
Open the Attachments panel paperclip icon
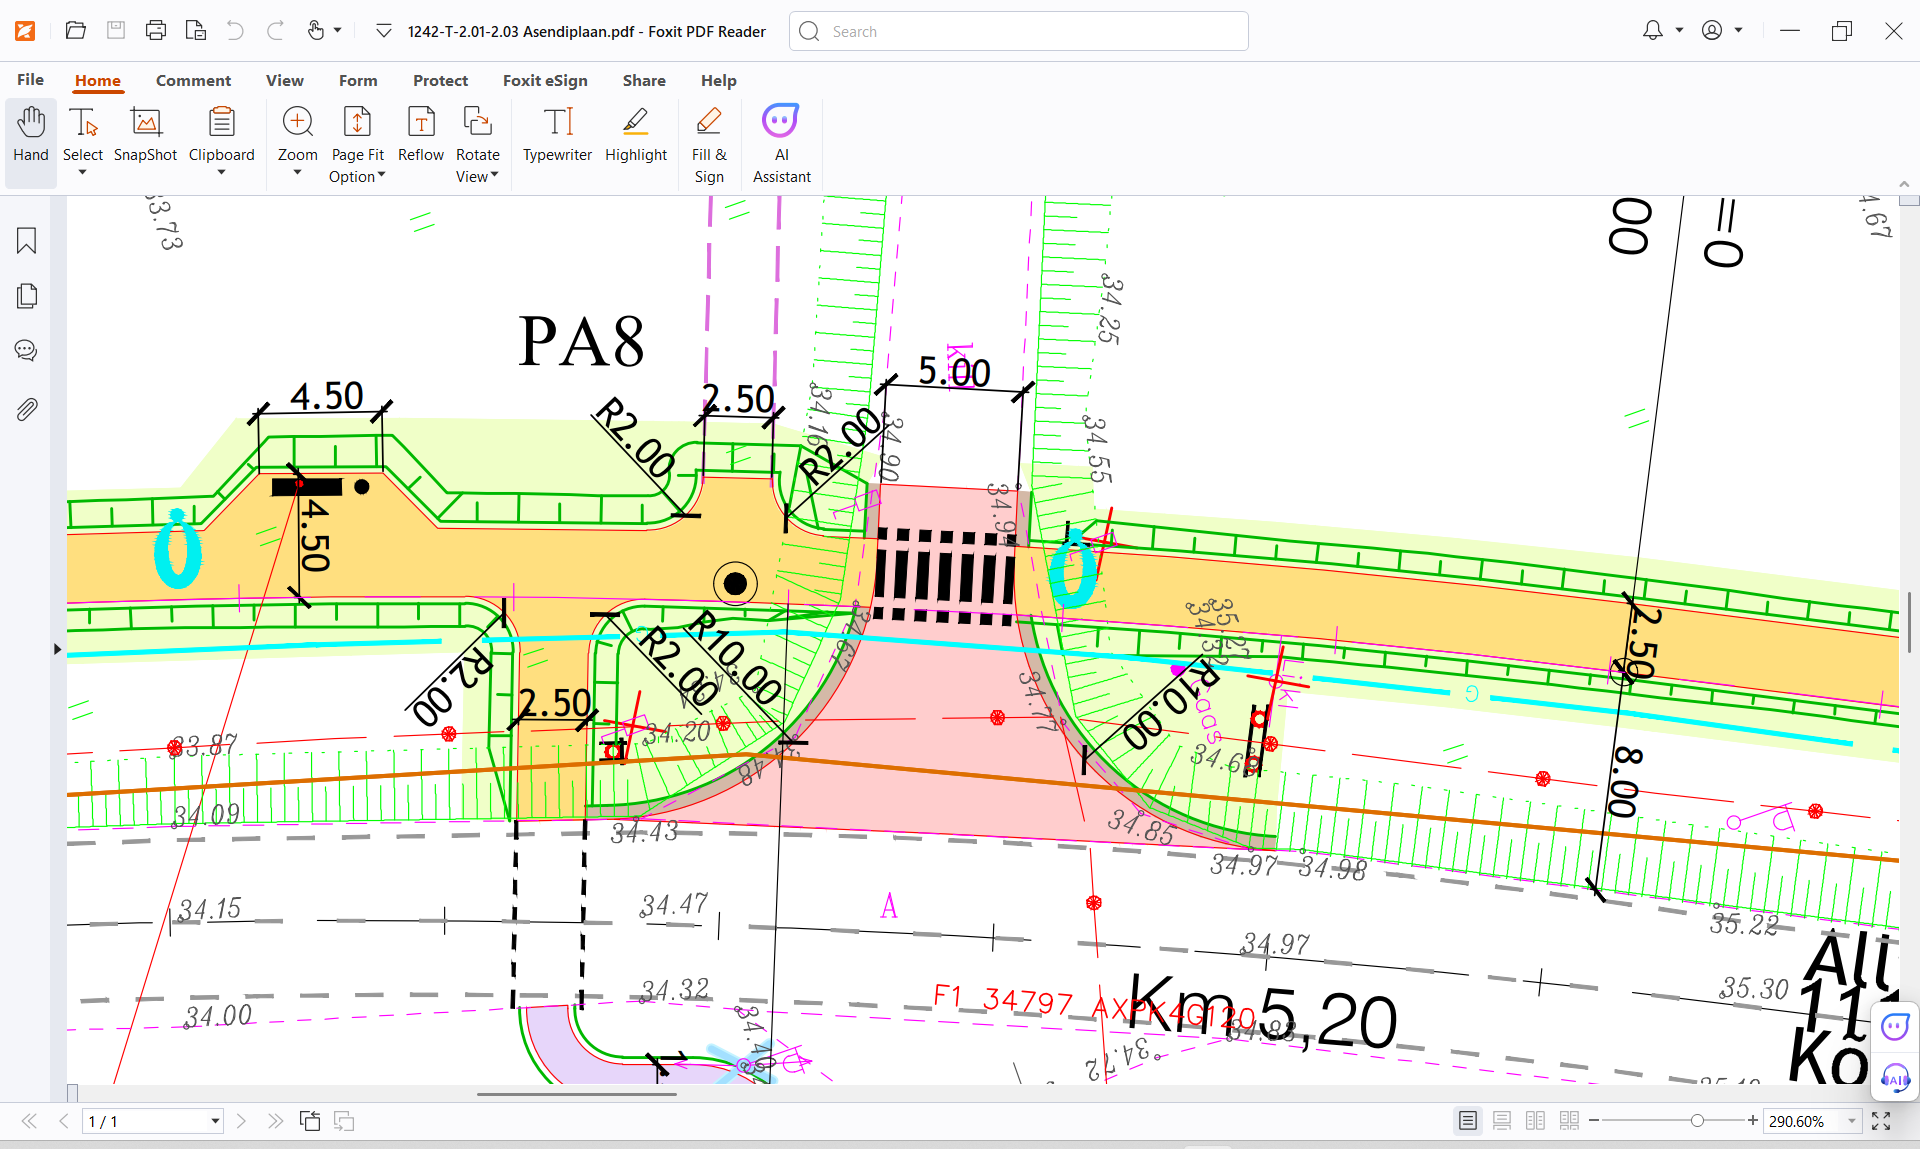coord(27,409)
